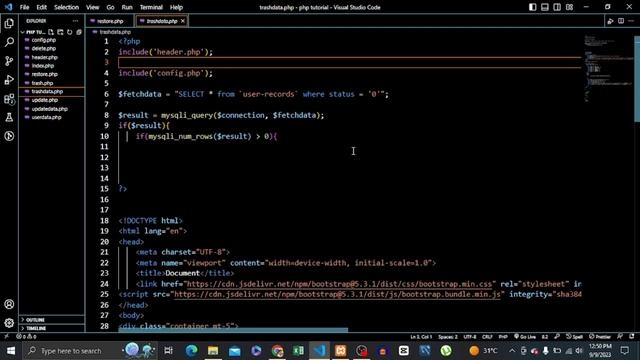This screenshot has width=640, height=360.
Task: Click the New File icon in Explorer
Action: (51, 32)
